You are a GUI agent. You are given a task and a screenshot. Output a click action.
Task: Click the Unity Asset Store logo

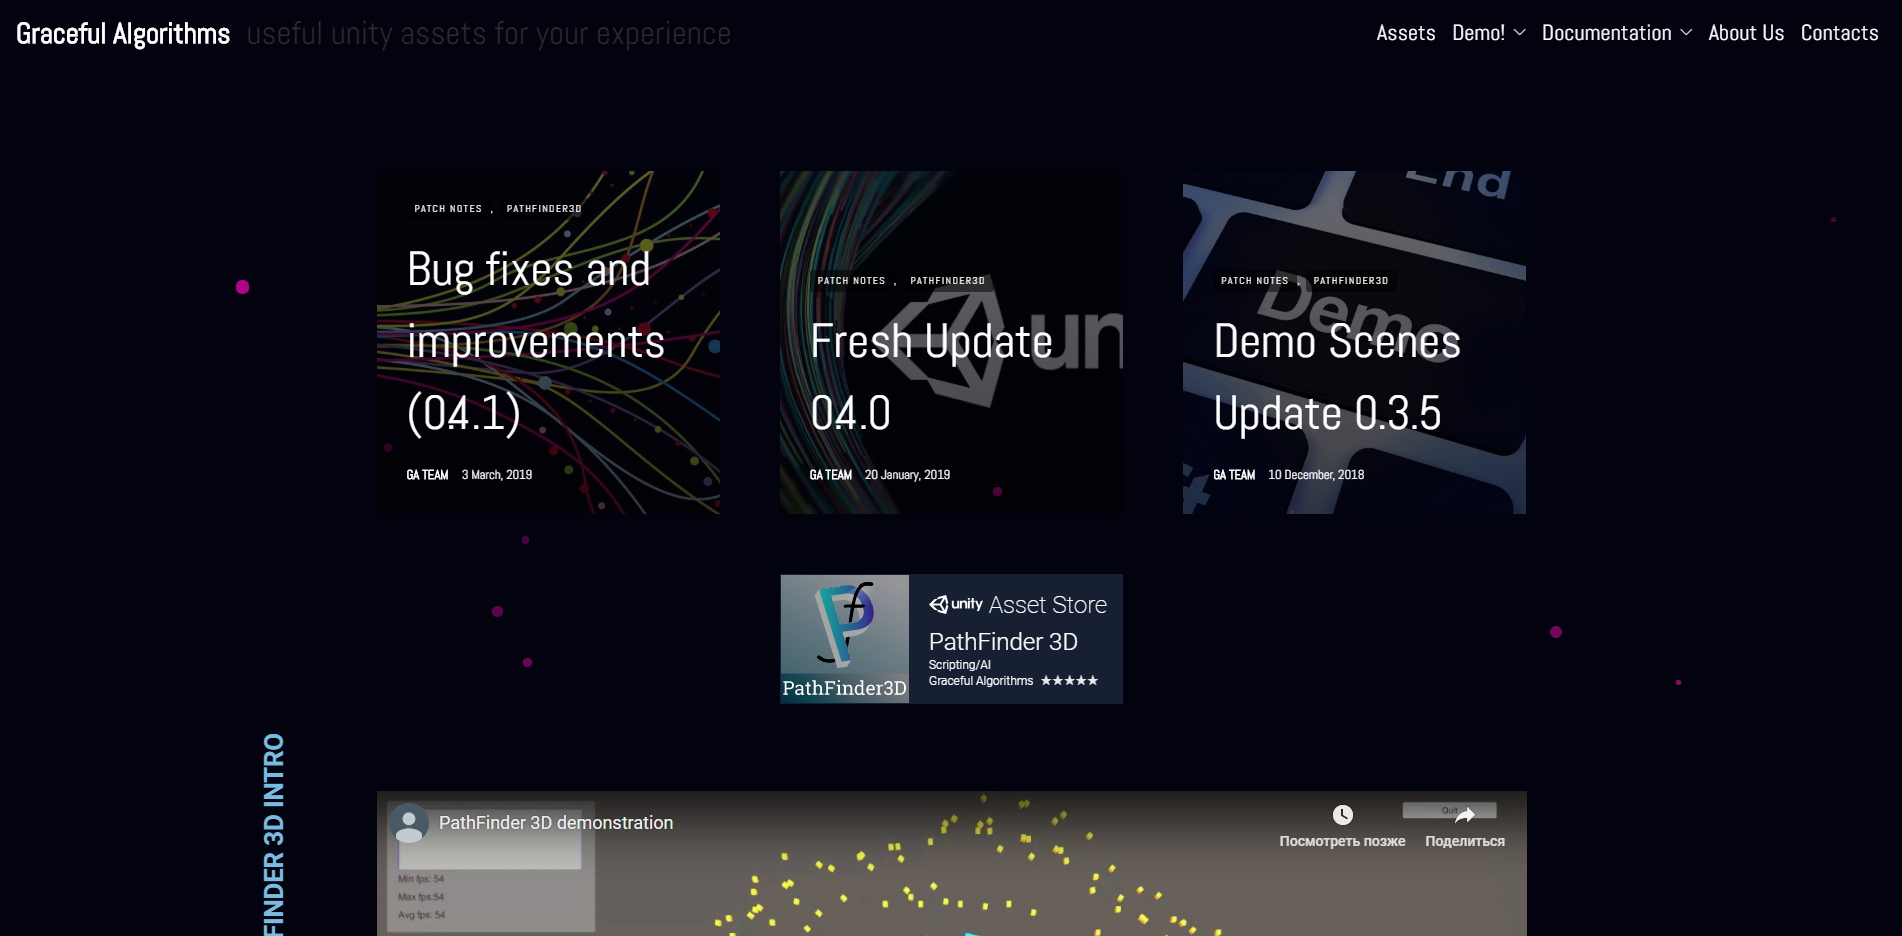coord(1018,605)
